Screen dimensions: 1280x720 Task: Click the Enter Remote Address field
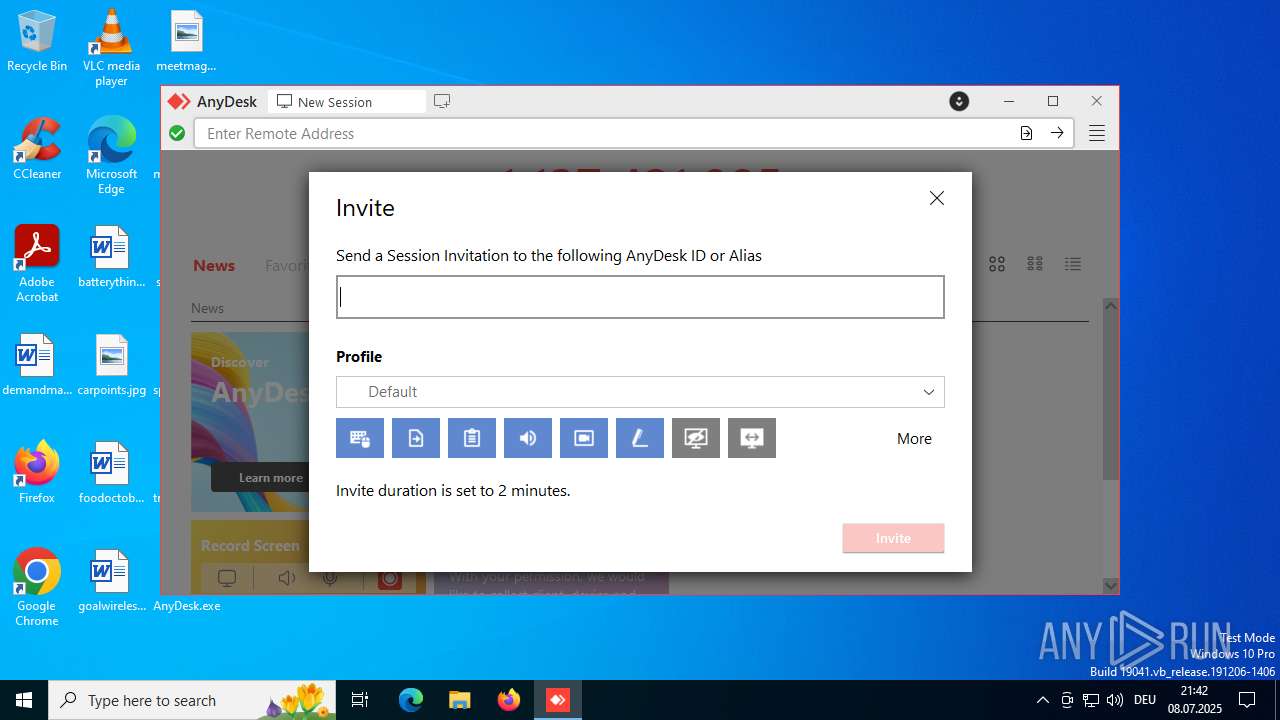coord(604,133)
